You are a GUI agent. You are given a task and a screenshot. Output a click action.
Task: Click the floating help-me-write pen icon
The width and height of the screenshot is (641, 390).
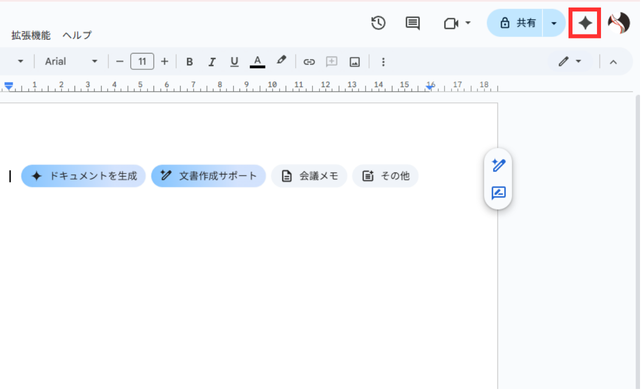point(499,165)
